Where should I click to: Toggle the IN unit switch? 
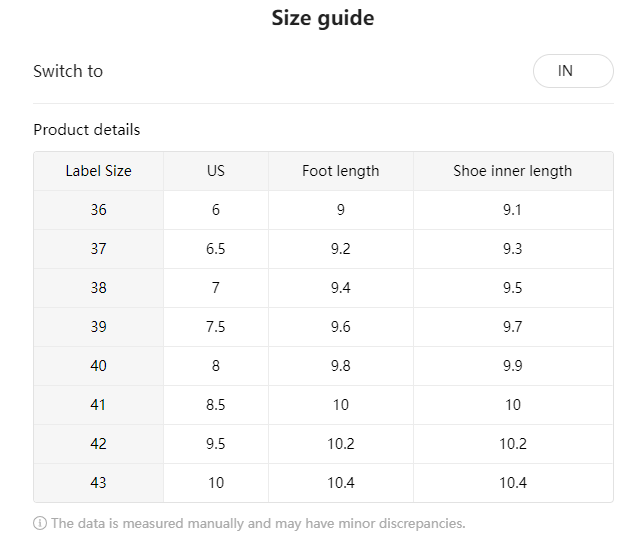point(573,71)
